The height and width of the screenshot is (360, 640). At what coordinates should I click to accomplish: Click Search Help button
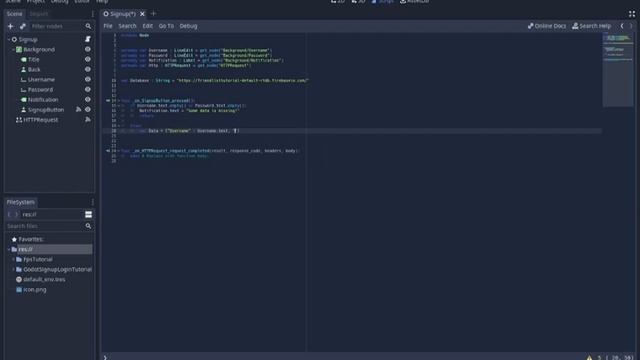[x=591, y=26]
